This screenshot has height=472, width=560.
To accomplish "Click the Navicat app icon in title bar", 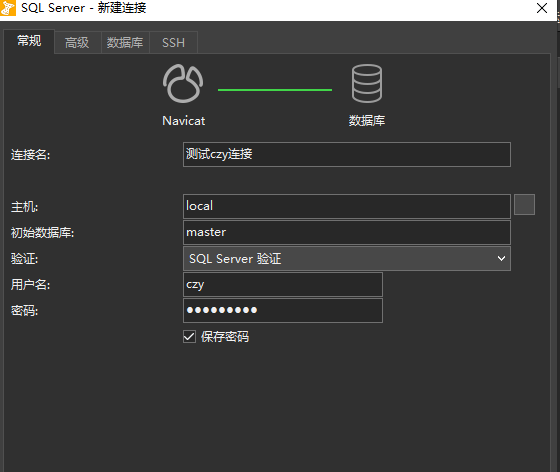I will point(8,8).
